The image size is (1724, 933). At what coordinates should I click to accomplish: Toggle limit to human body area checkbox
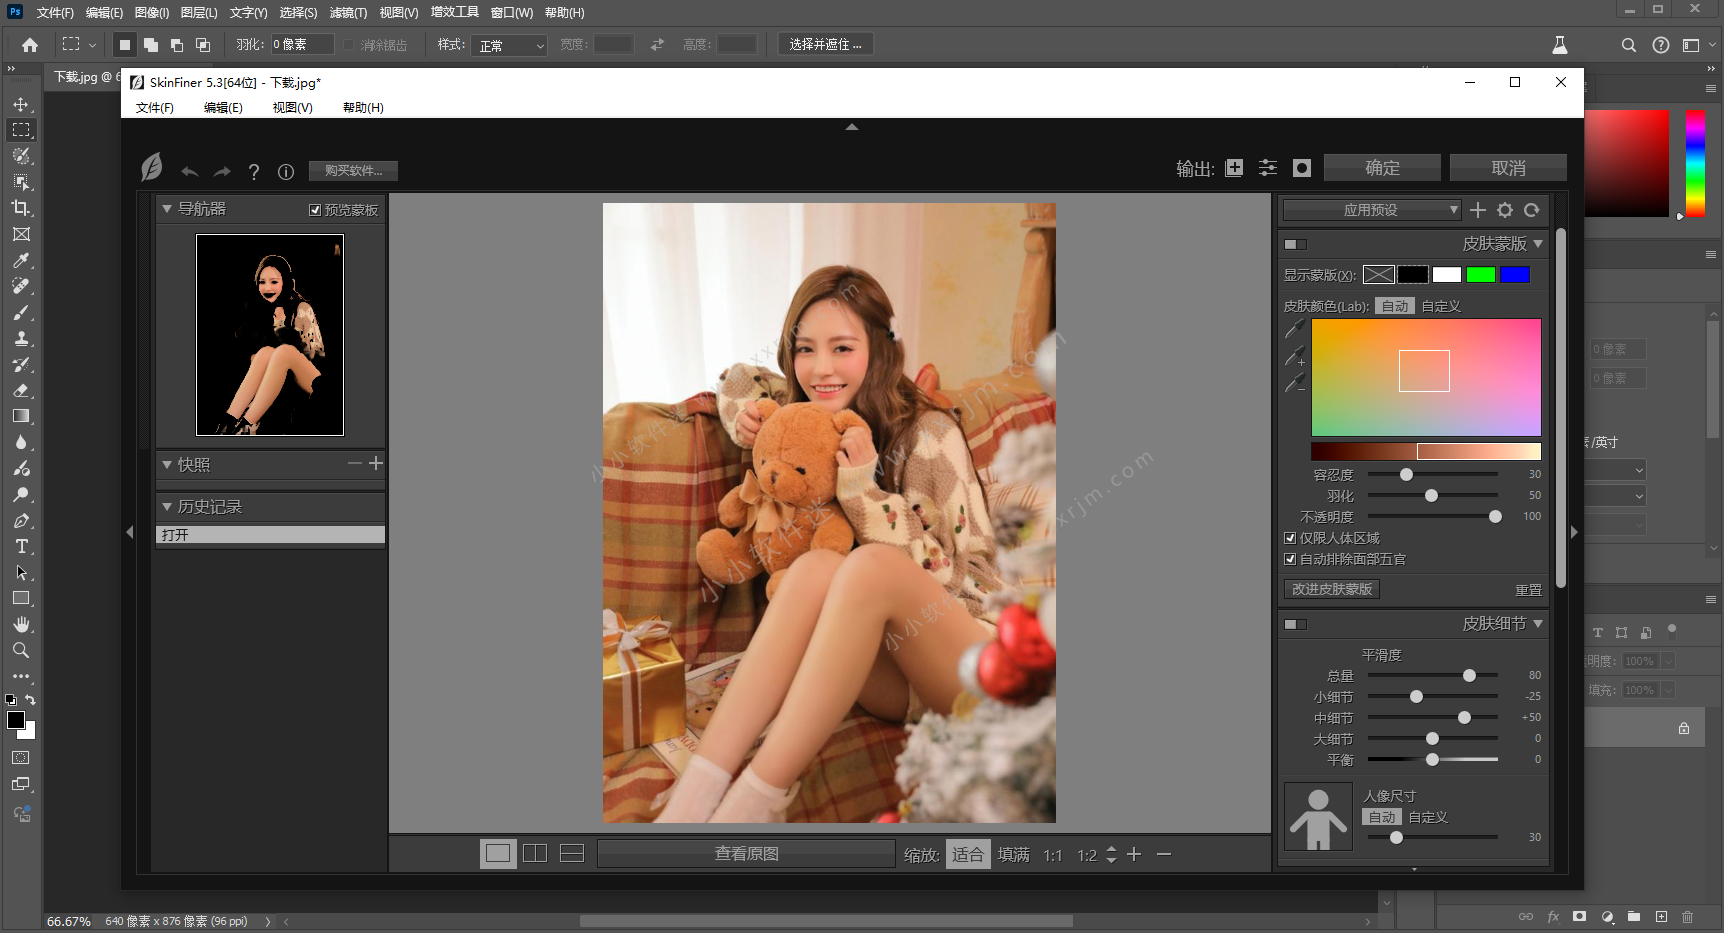tap(1290, 538)
